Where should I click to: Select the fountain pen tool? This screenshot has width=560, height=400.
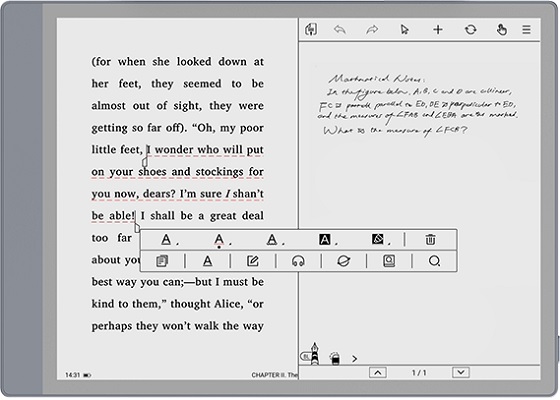tap(314, 354)
